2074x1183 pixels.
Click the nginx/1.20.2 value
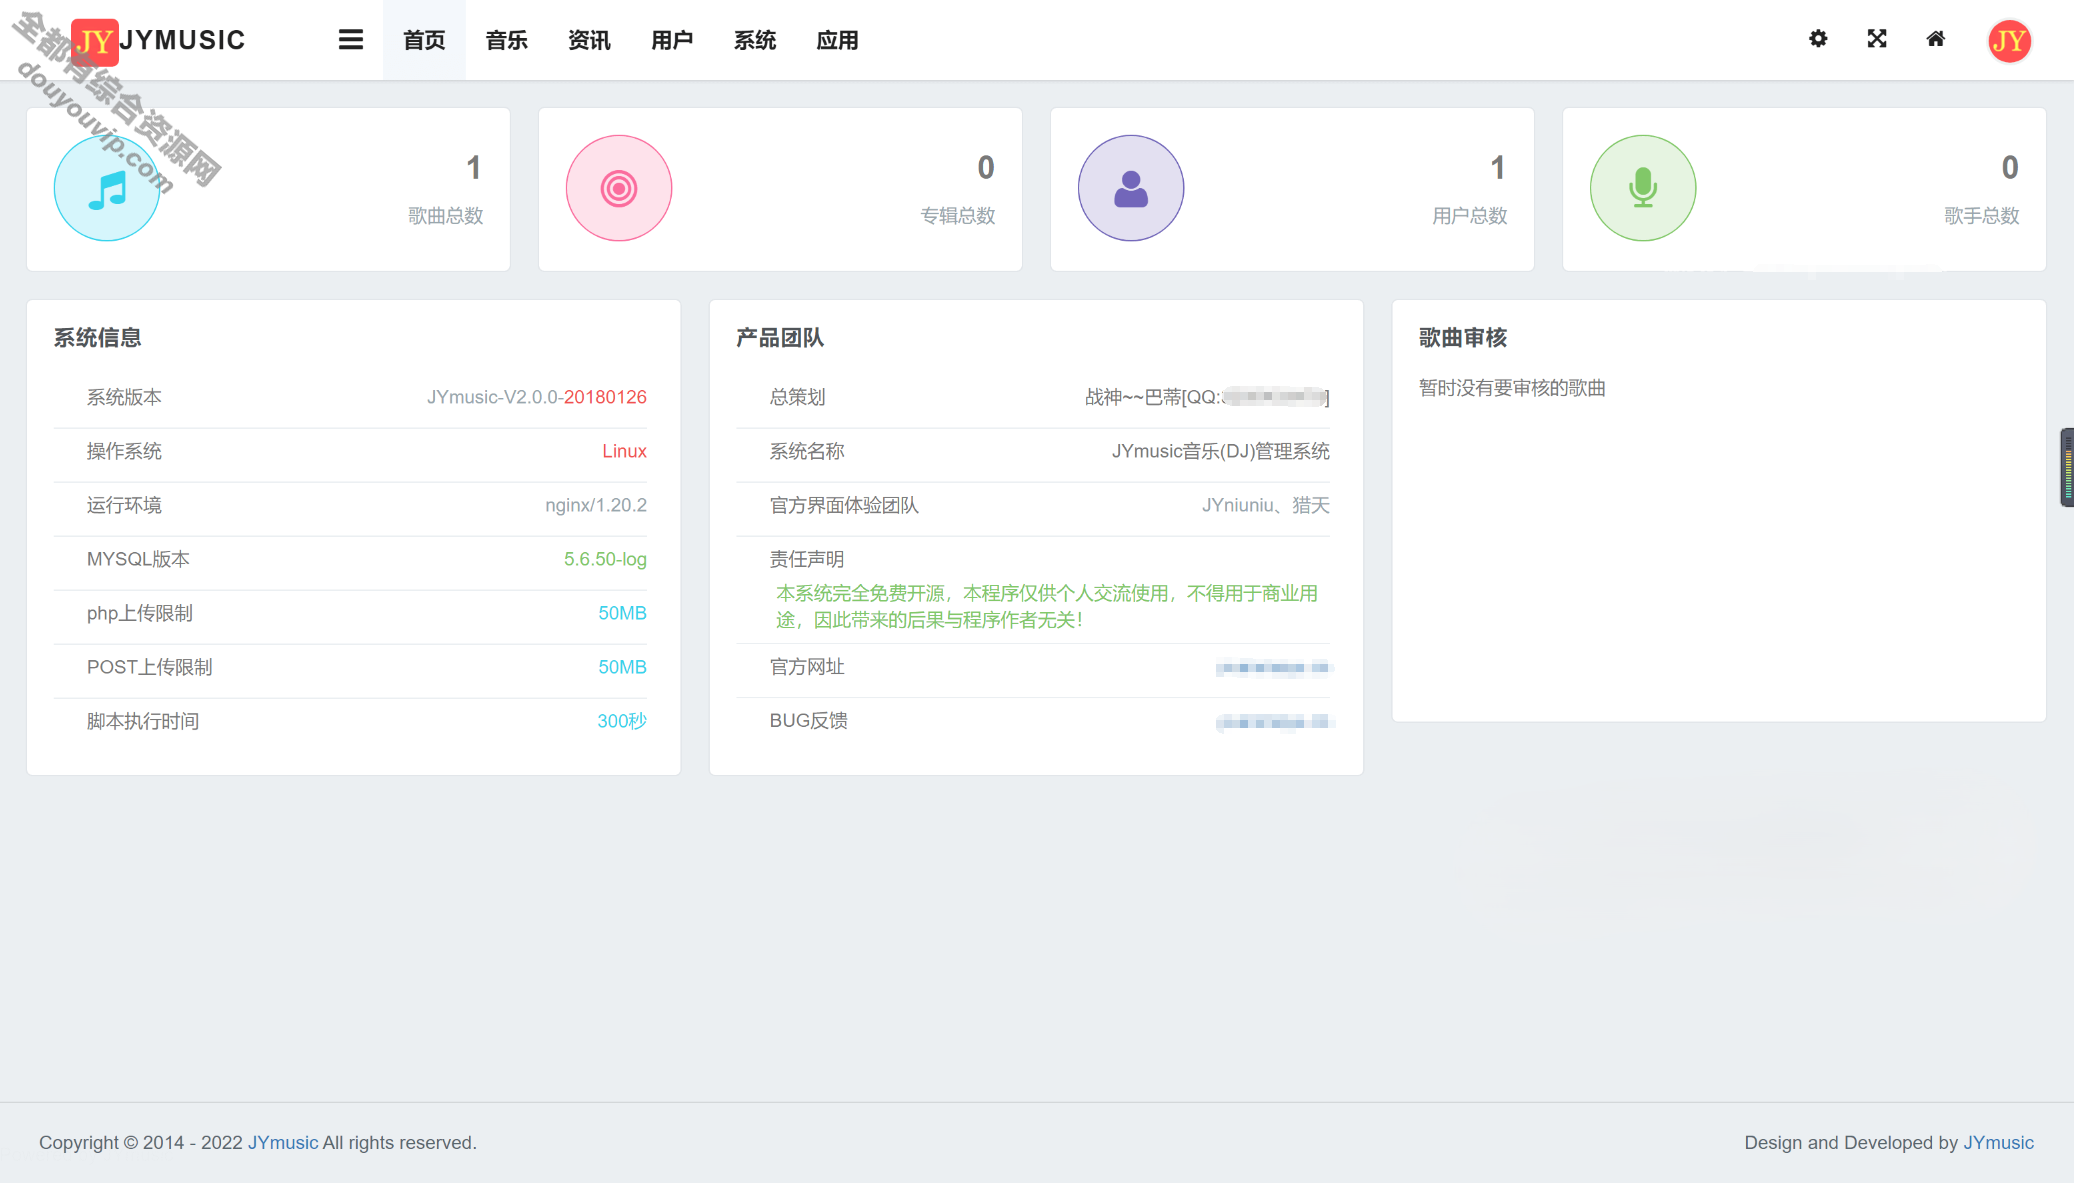coord(596,505)
